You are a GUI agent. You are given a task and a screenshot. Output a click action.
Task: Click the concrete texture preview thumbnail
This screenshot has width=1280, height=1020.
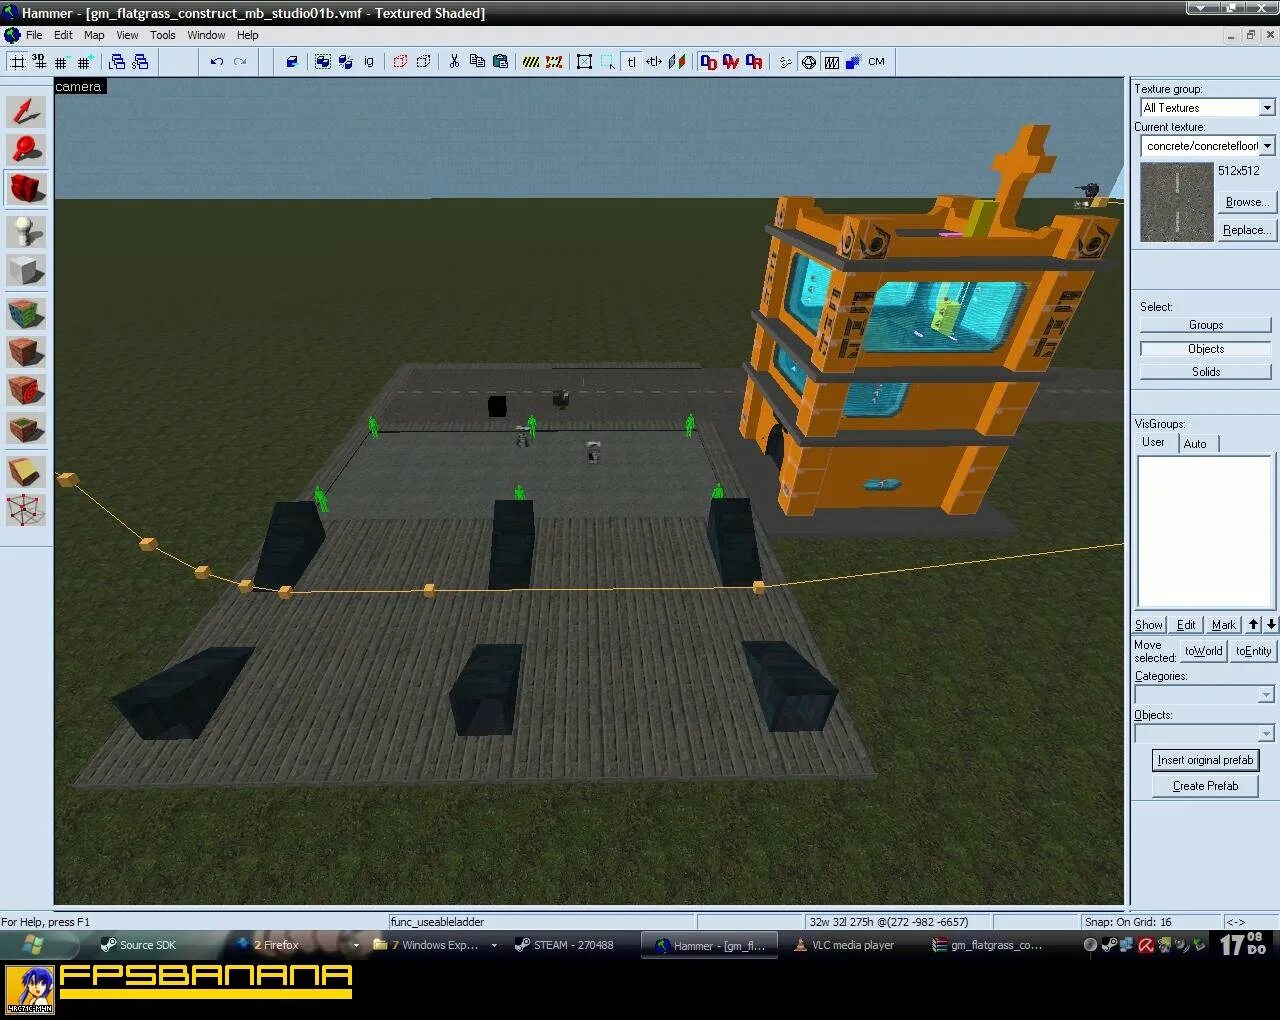1177,203
